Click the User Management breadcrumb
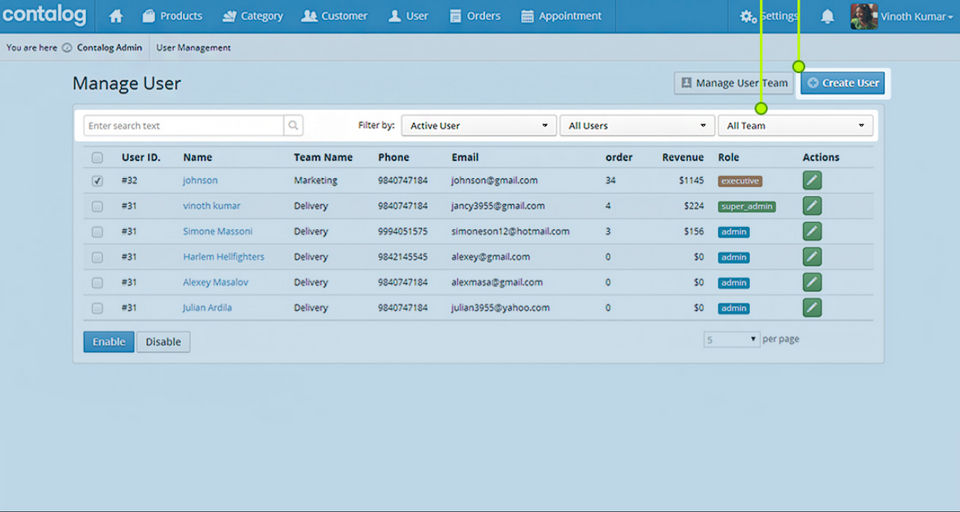The width and height of the screenshot is (960, 512). point(193,48)
